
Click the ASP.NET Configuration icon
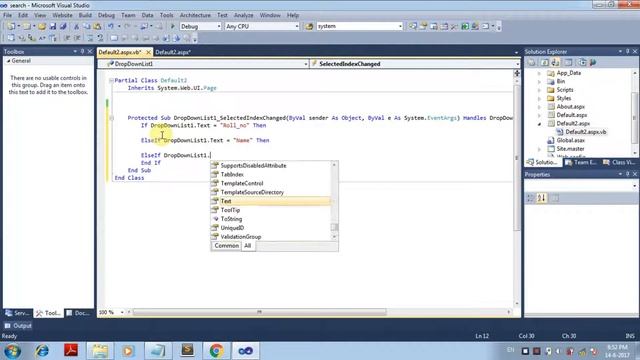tap(593, 62)
